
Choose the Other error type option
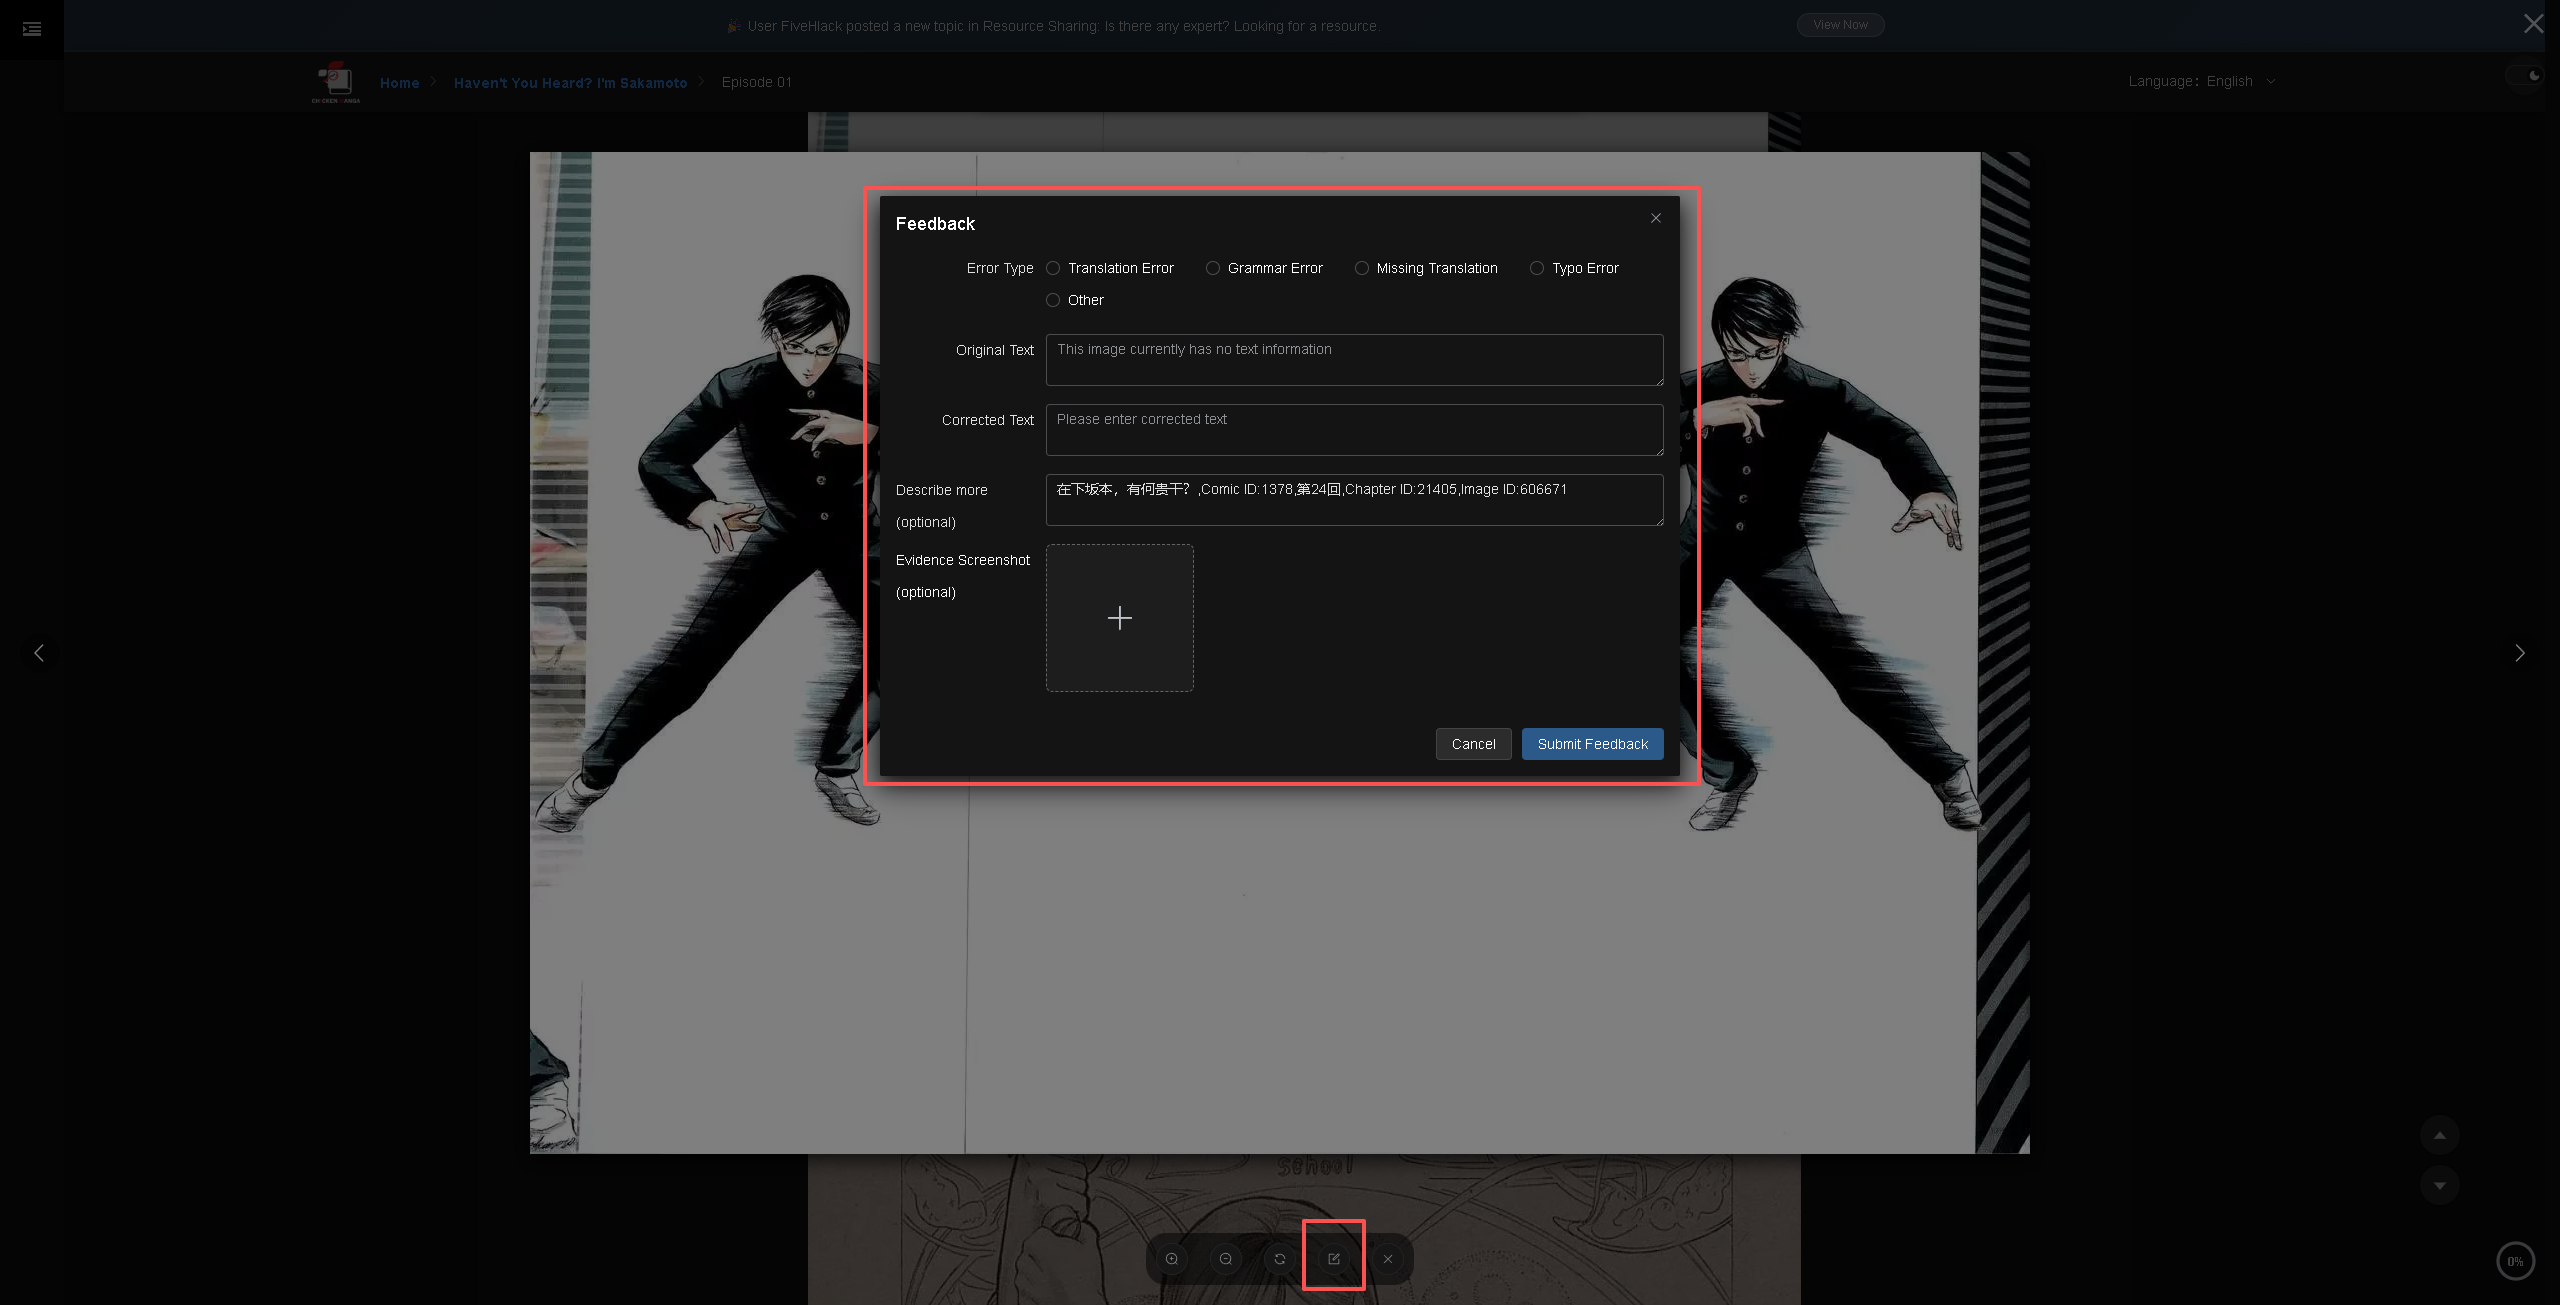[x=1053, y=300]
